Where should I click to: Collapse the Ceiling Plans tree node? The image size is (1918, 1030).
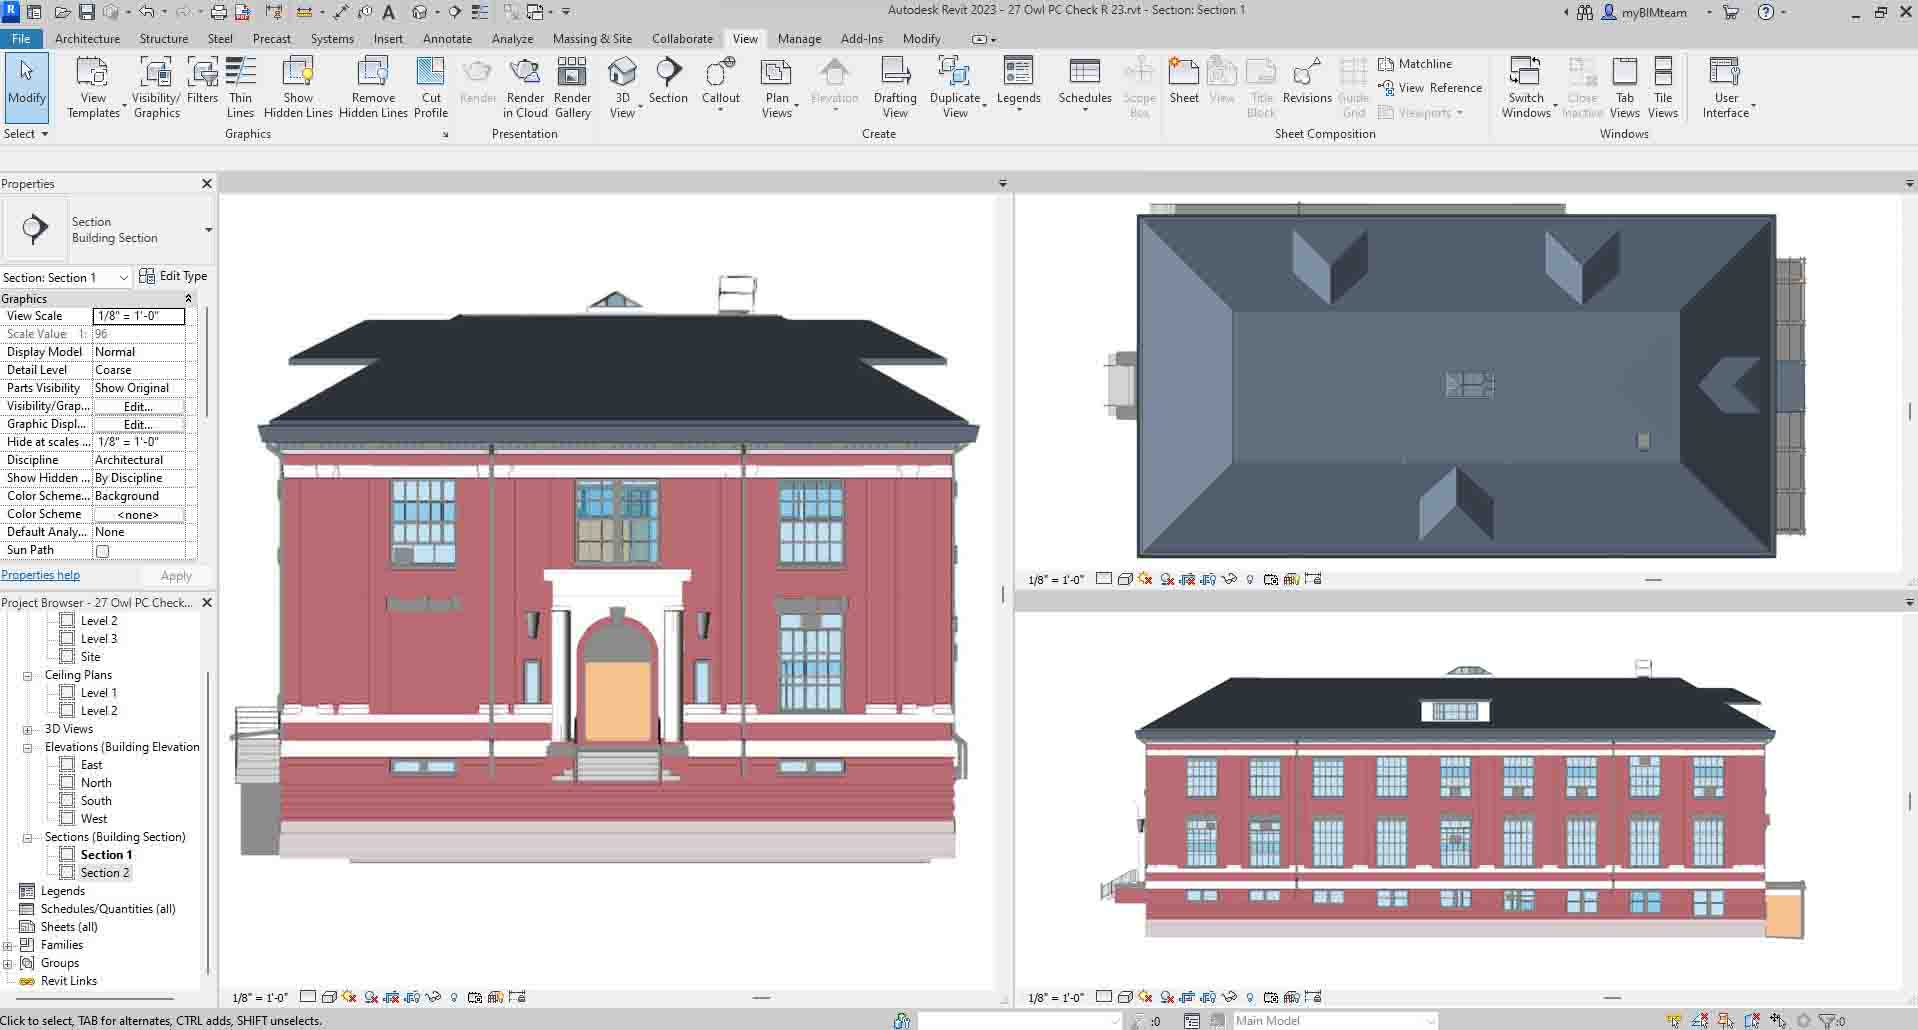[x=28, y=676]
